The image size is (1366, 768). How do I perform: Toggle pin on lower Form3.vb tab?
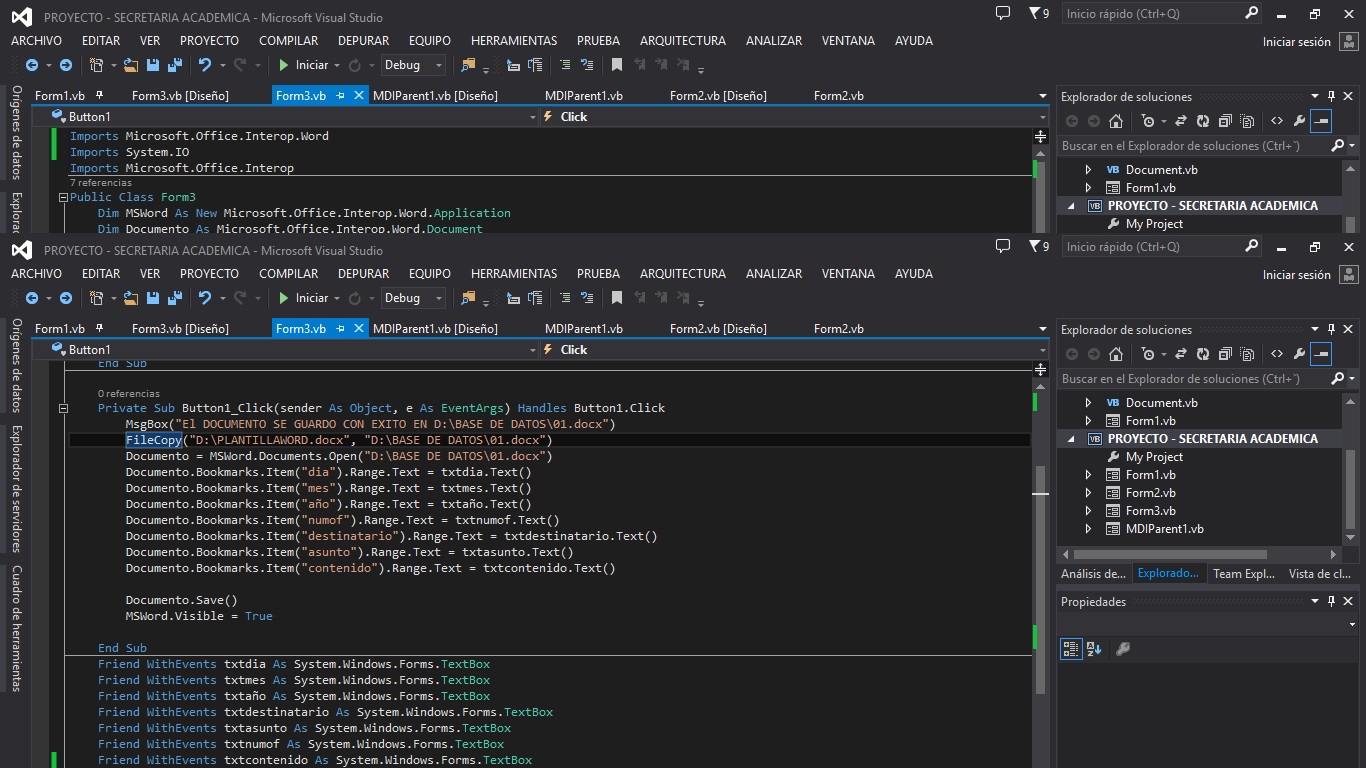tap(340, 328)
